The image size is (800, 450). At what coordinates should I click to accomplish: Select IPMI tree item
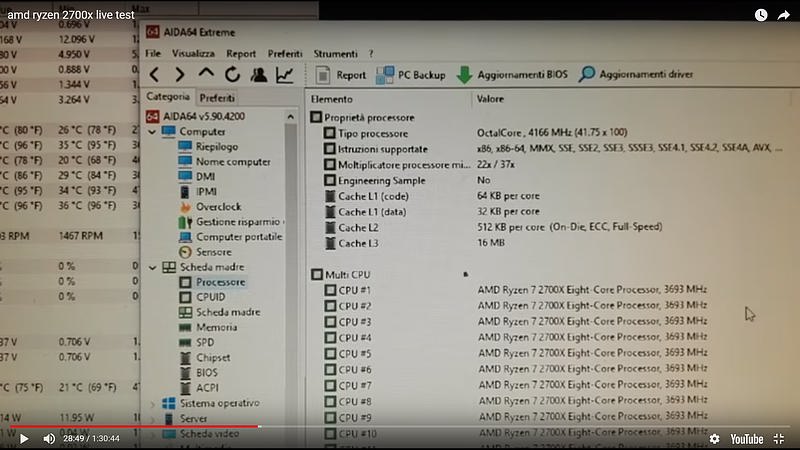[x=198, y=192]
